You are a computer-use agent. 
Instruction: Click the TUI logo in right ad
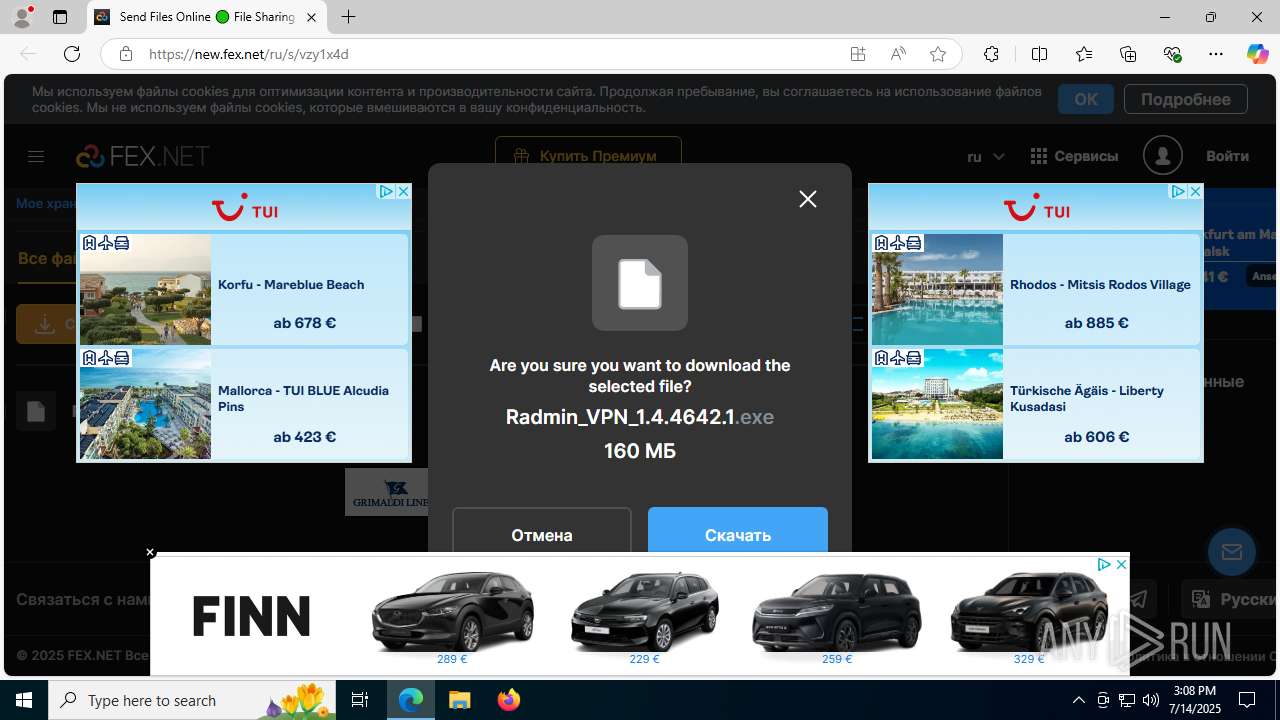[x=1037, y=209]
